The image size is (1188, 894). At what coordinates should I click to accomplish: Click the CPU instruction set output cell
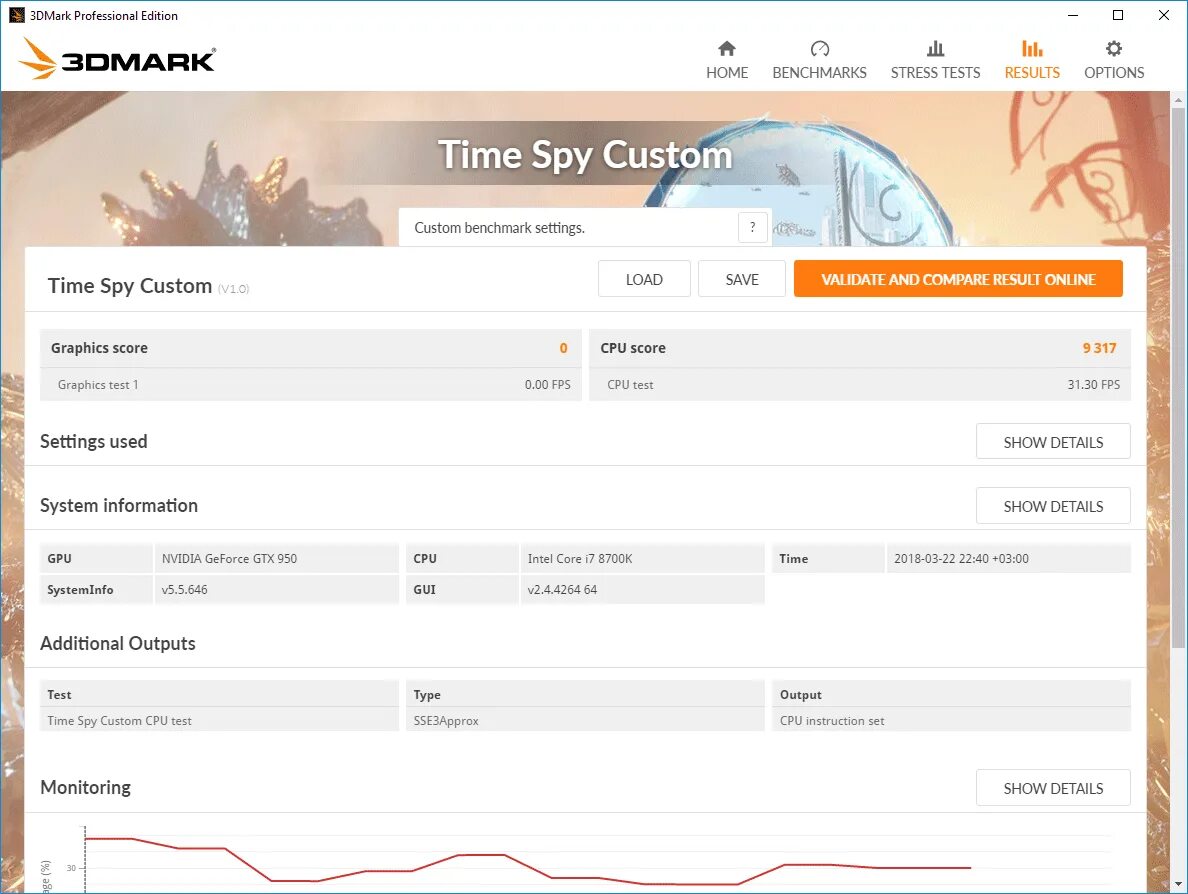951,721
